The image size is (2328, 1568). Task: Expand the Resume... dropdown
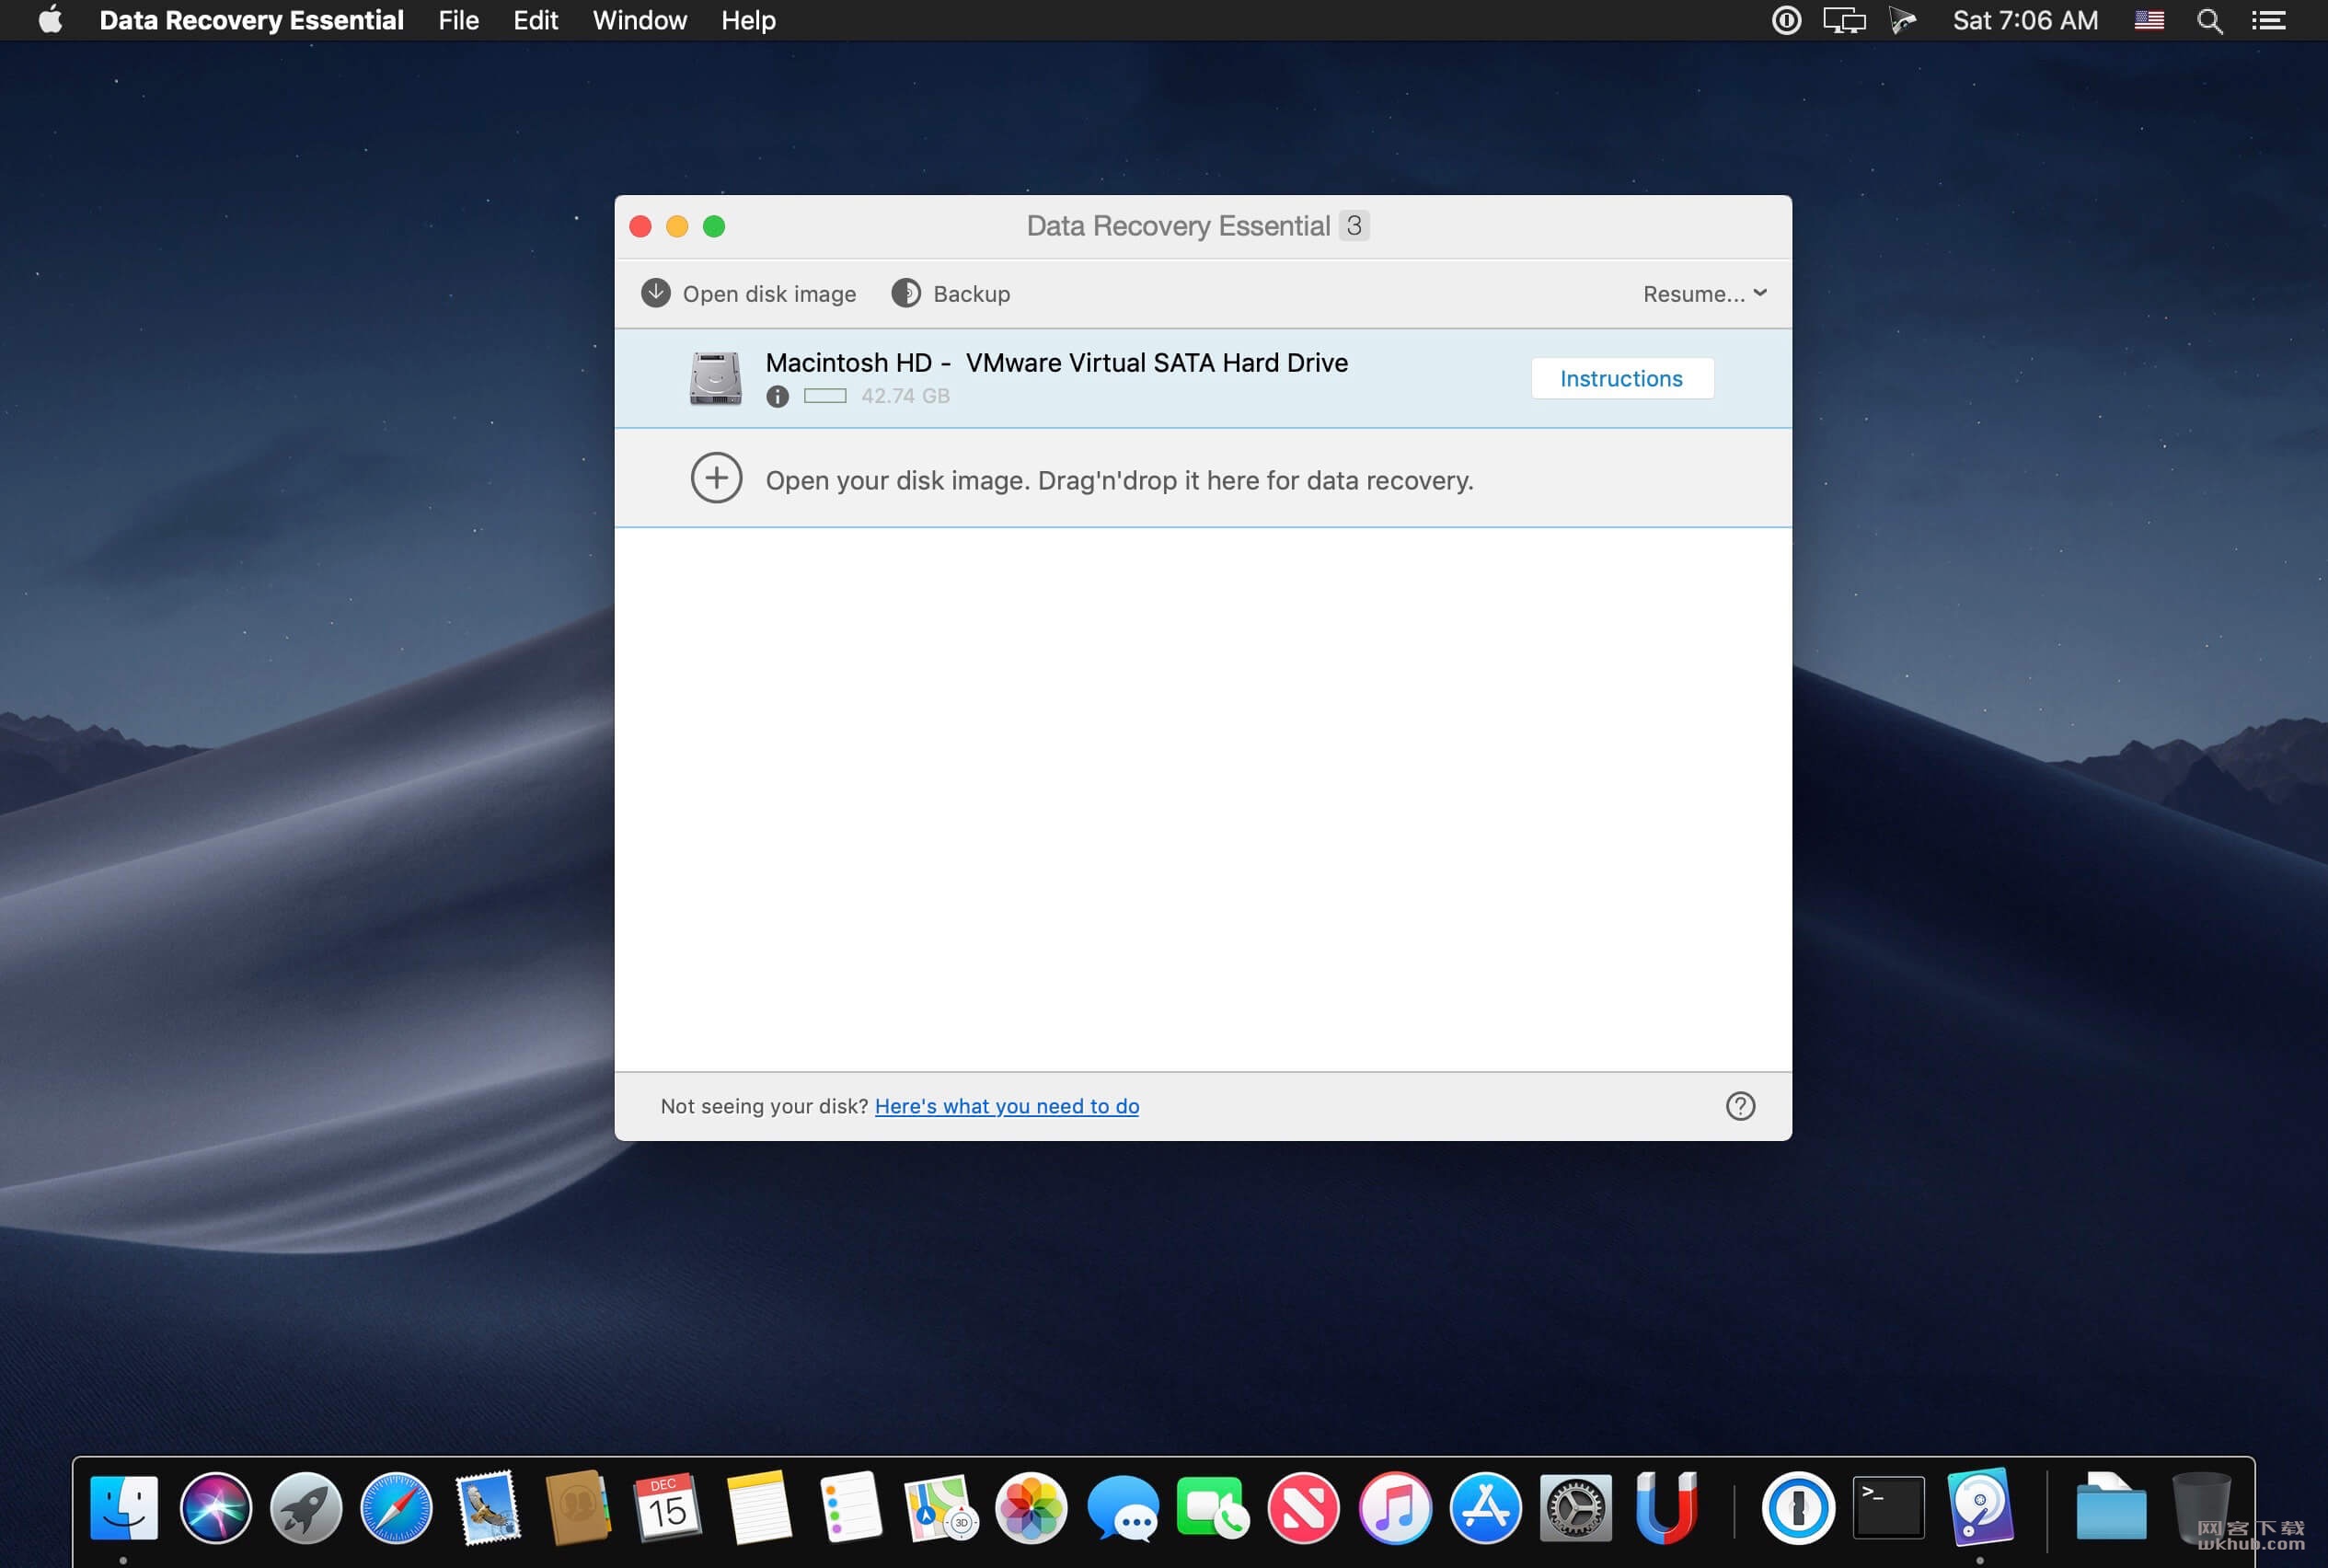click(1705, 294)
